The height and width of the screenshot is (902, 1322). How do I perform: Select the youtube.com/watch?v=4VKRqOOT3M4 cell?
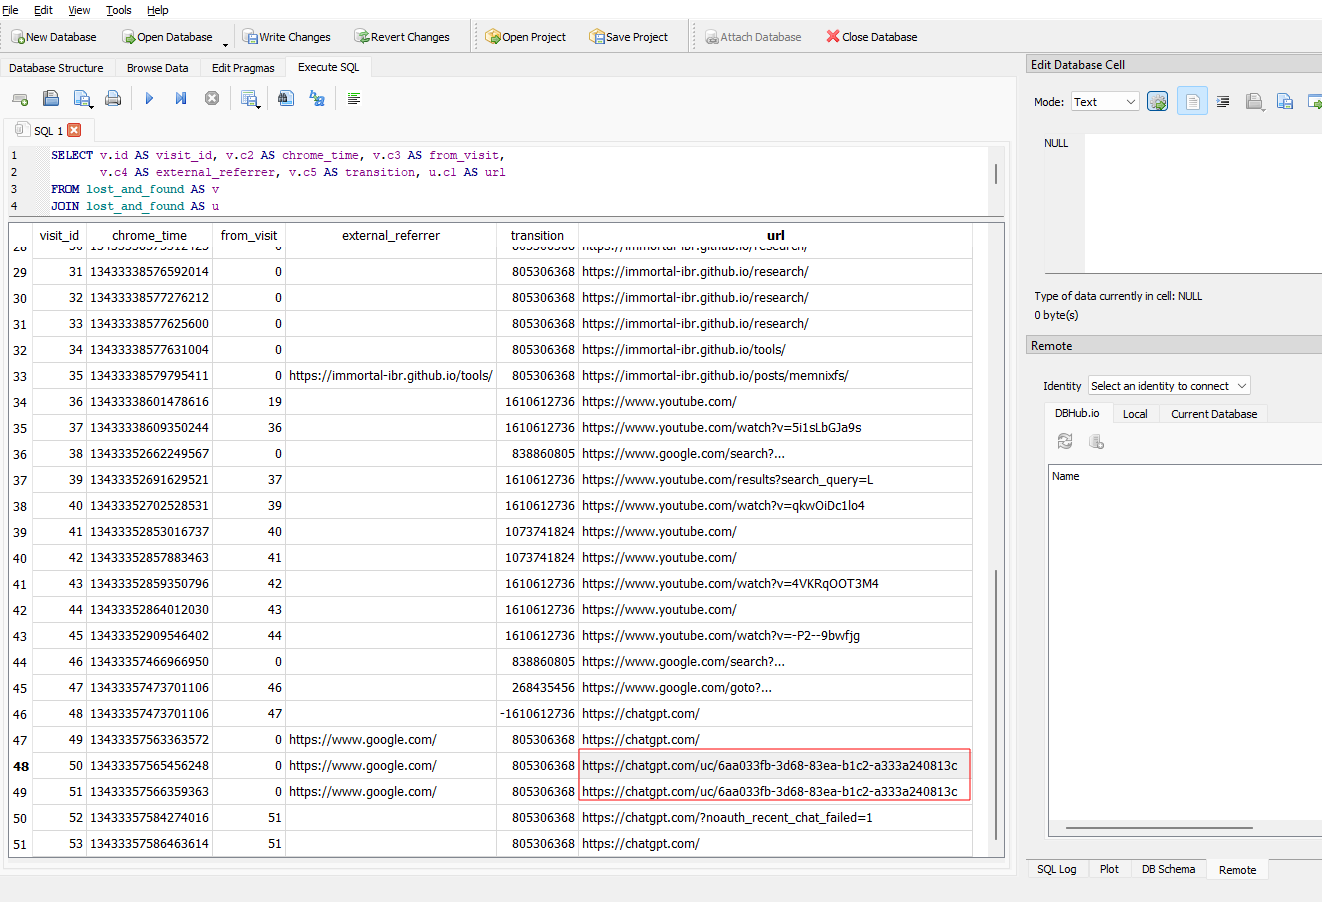point(775,584)
